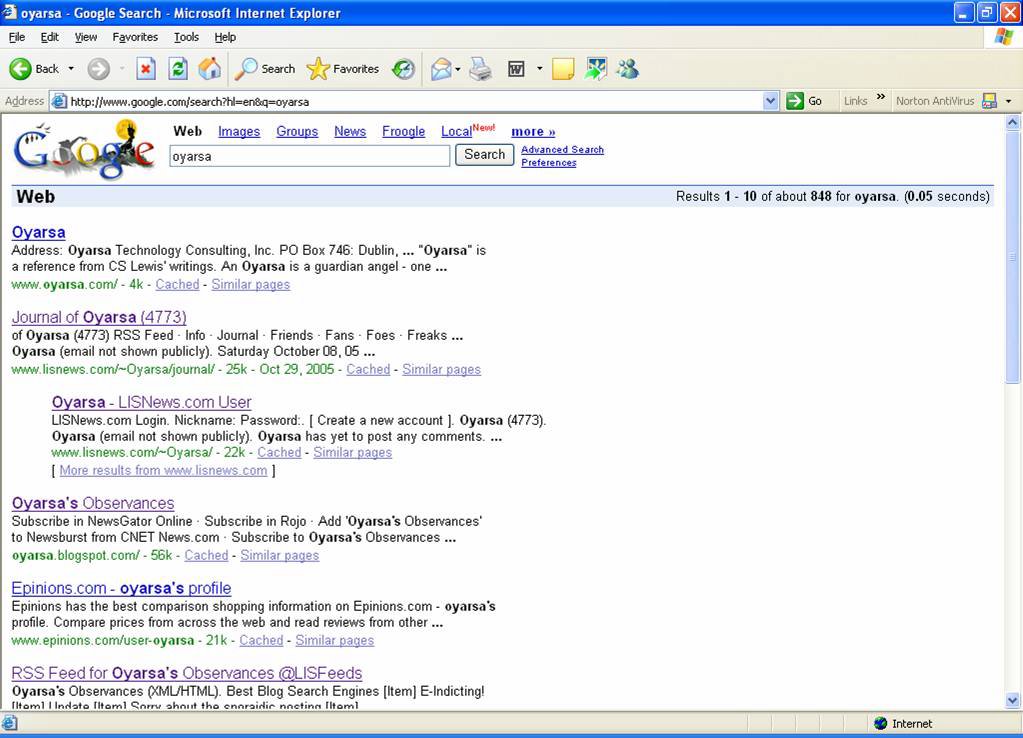Go back using the green Back arrow
The height and width of the screenshot is (738, 1023).
pos(20,69)
